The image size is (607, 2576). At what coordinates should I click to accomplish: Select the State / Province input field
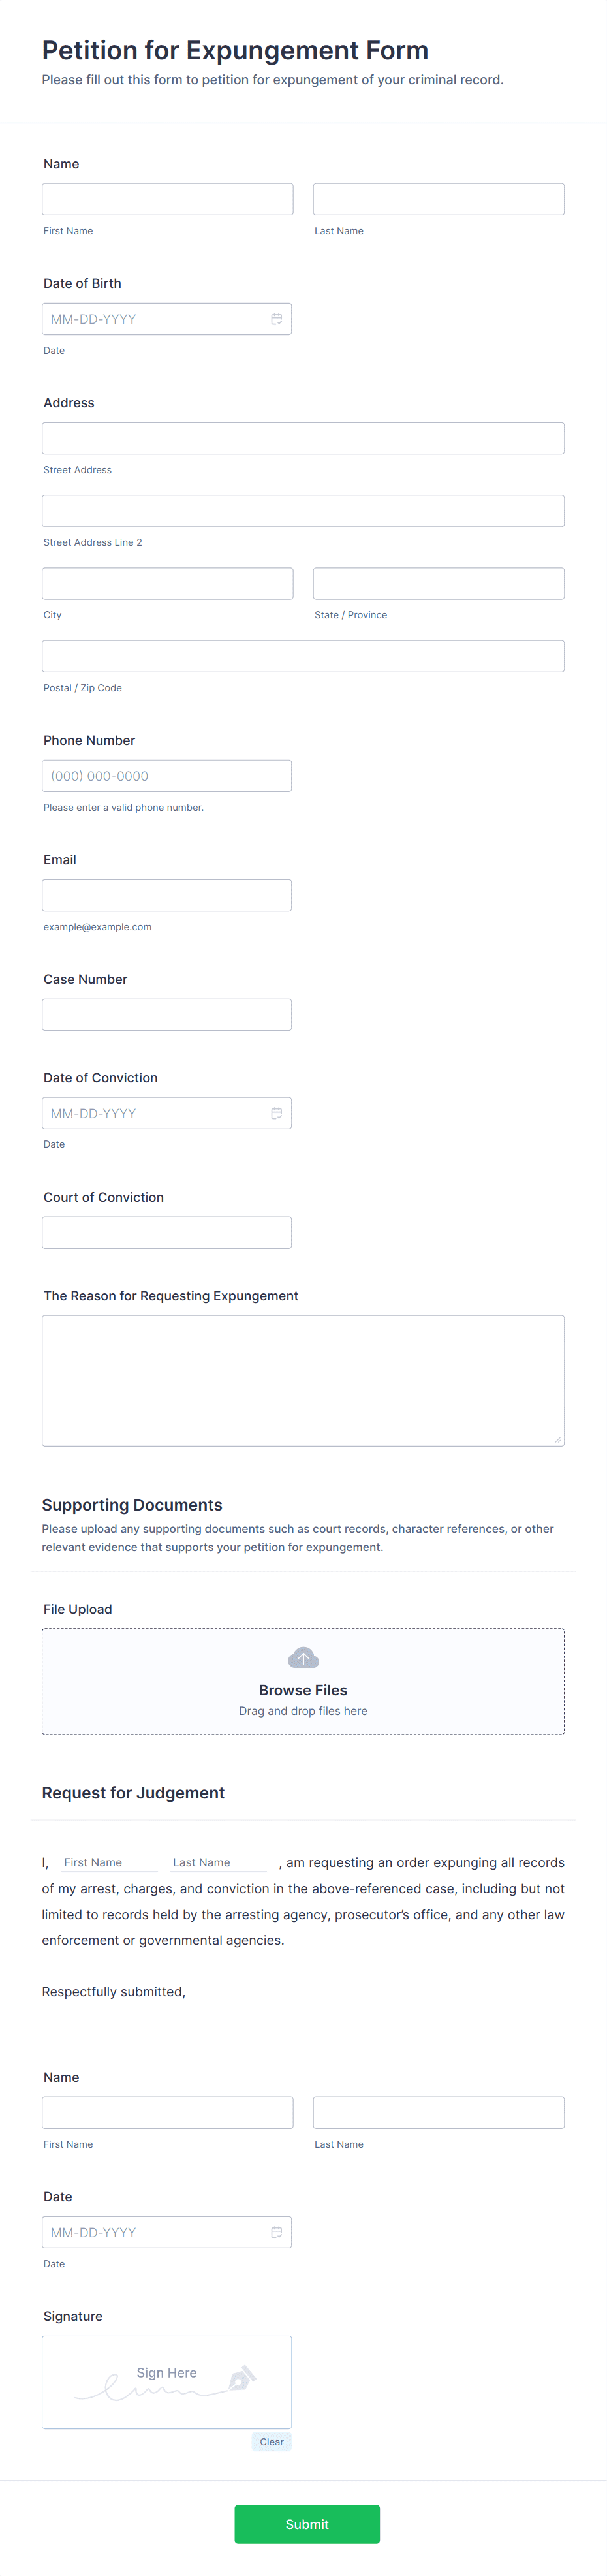(438, 583)
